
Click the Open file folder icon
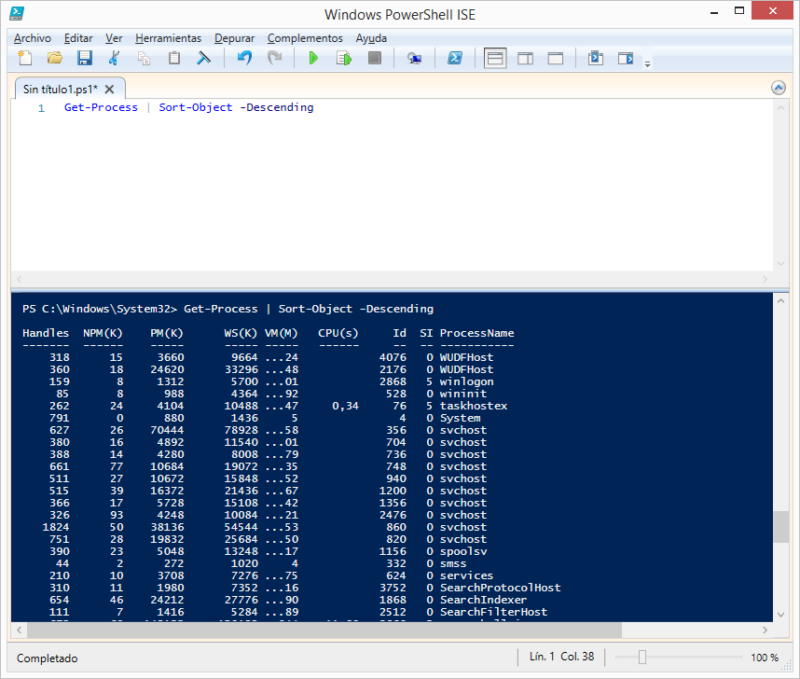(x=55, y=58)
